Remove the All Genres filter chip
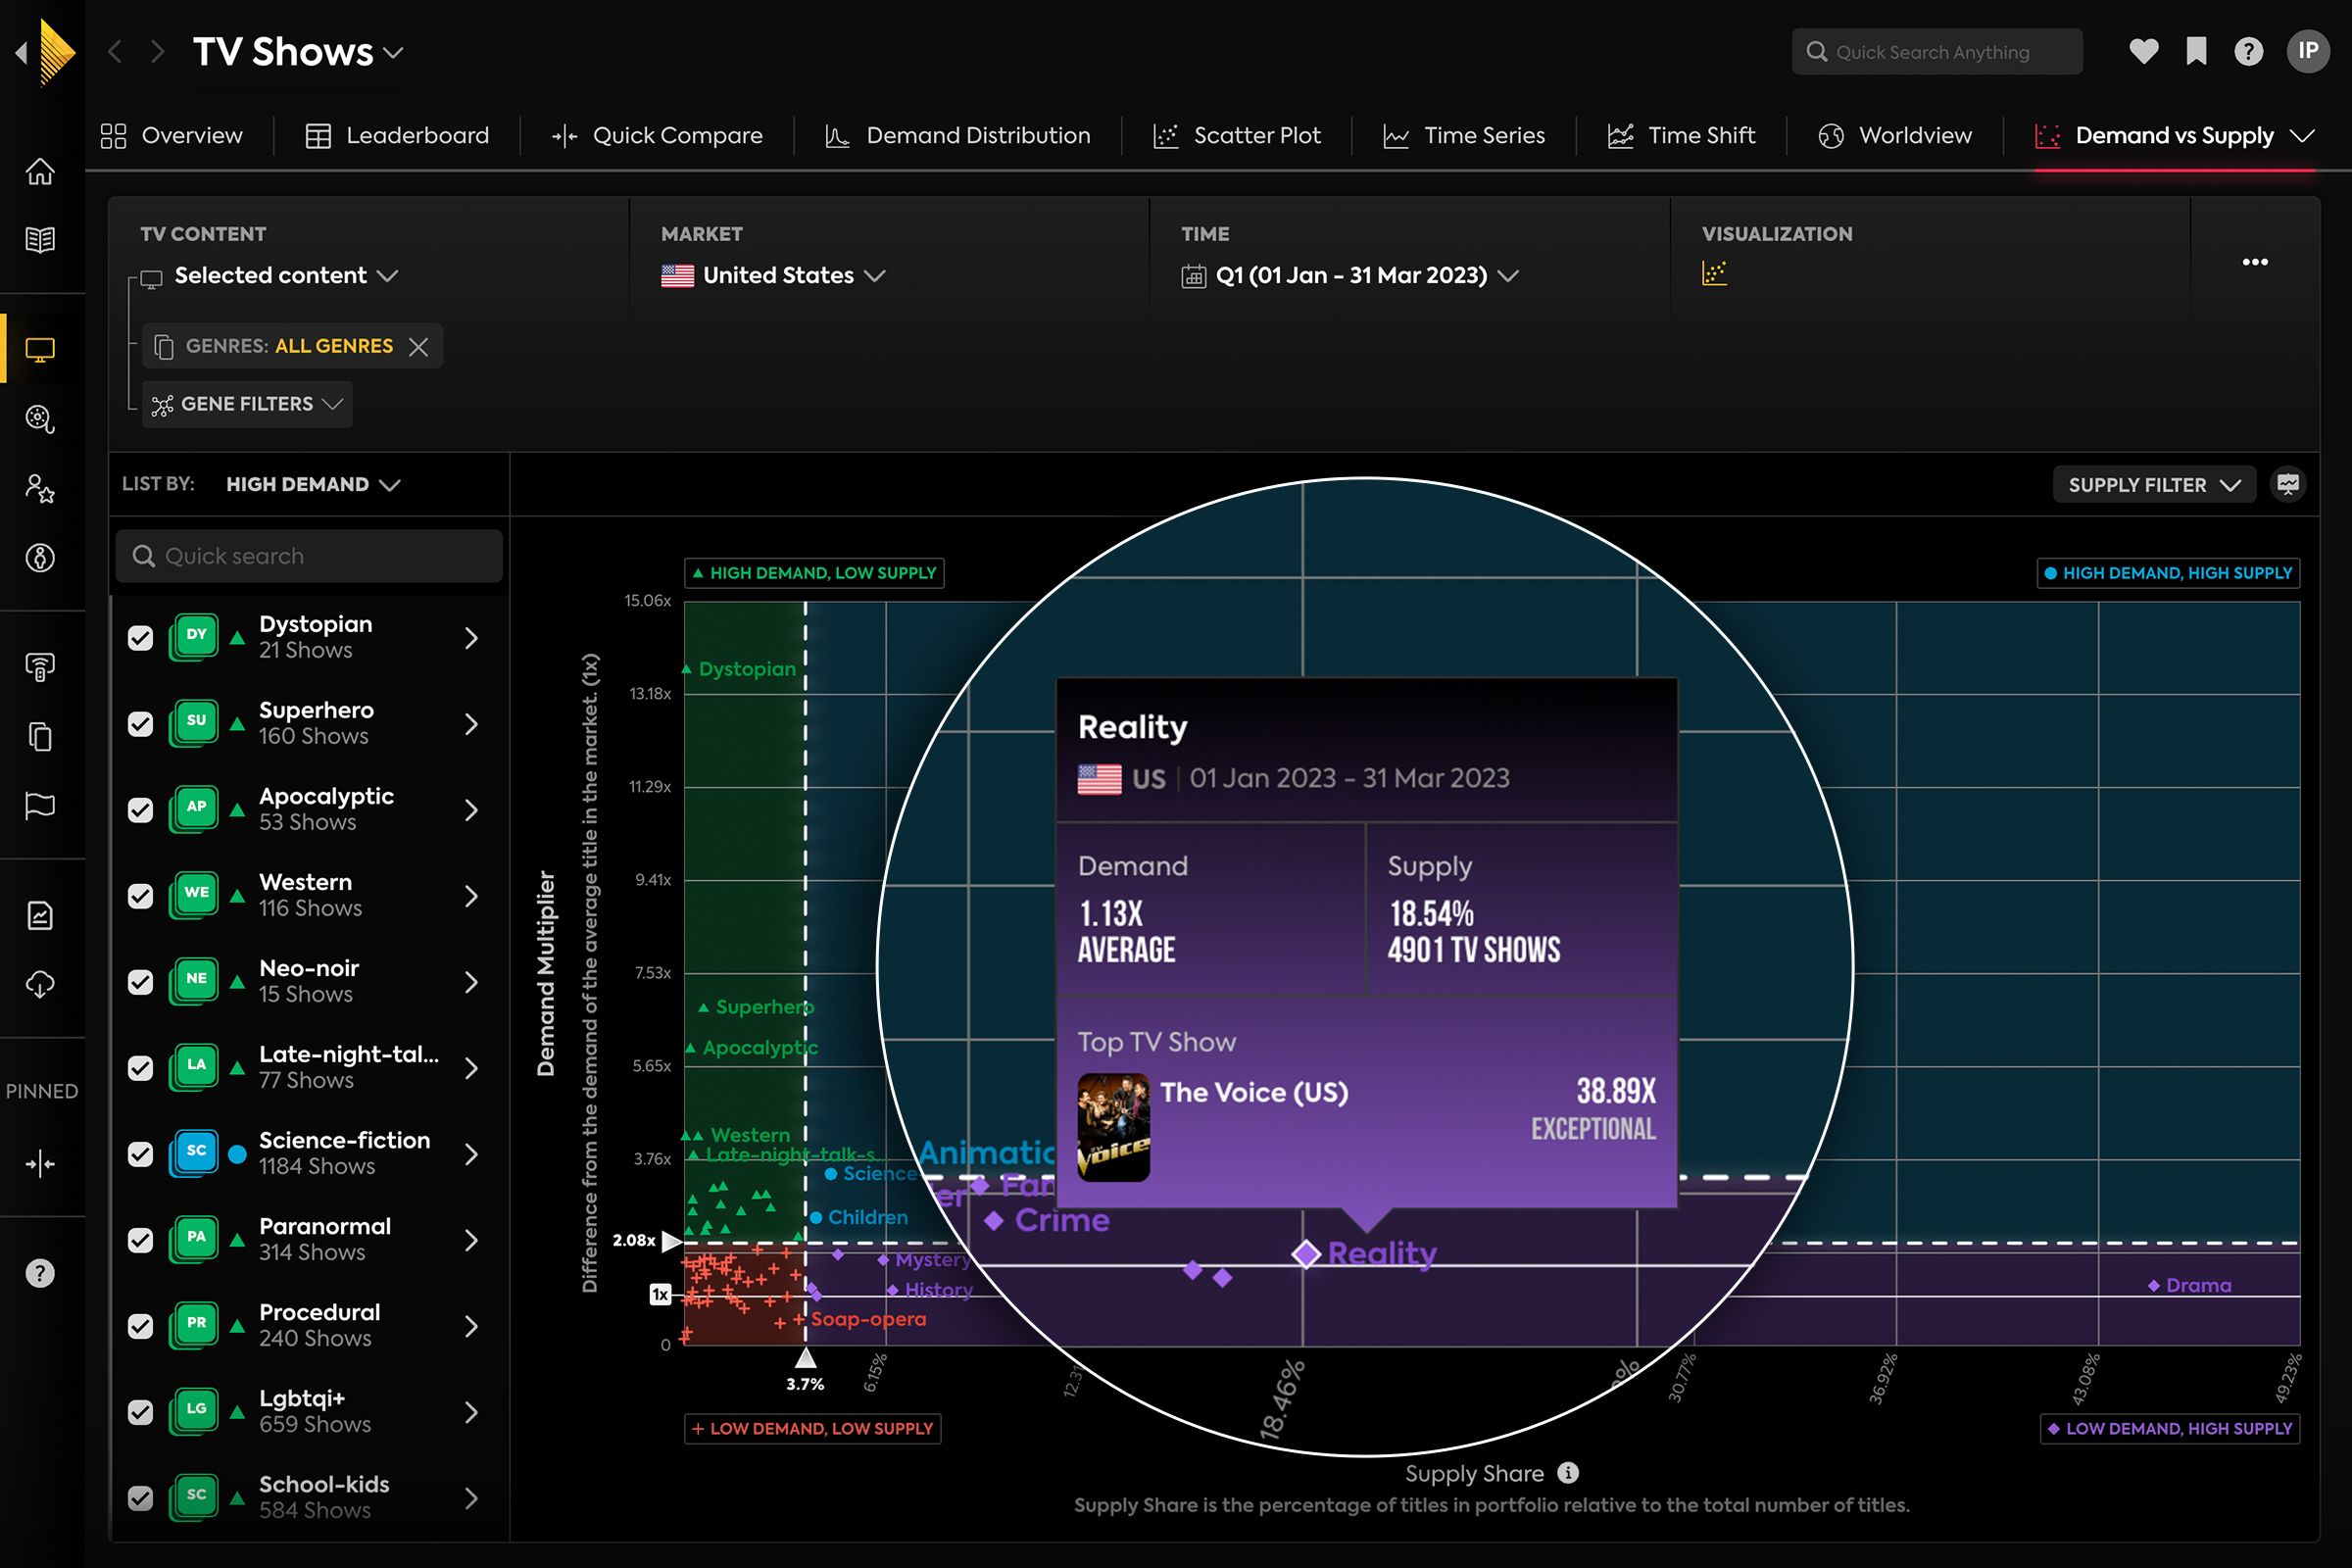Image resolution: width=2352 pixels, height=1568 pixels. 419,346
